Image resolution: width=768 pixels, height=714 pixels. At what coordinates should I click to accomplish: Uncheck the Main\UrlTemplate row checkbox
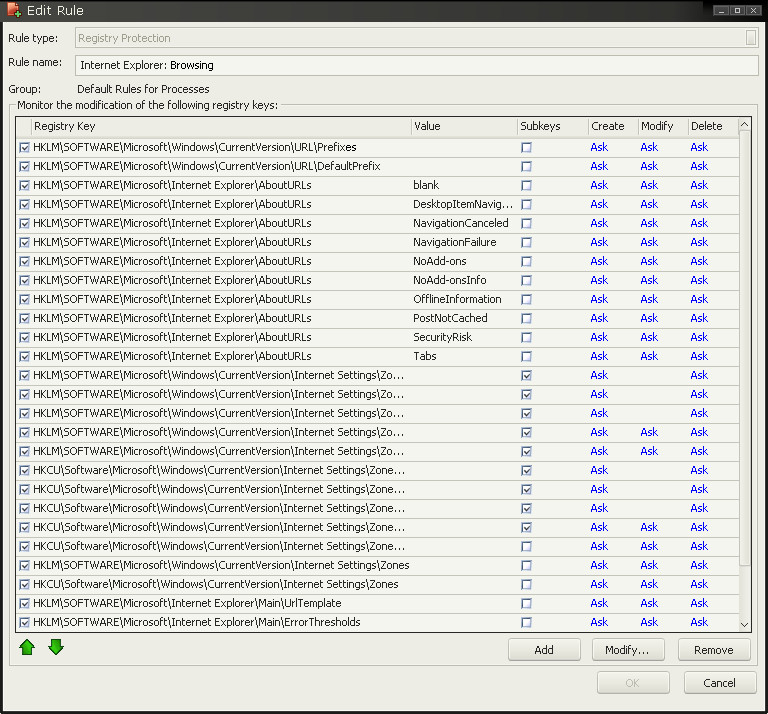24,603
